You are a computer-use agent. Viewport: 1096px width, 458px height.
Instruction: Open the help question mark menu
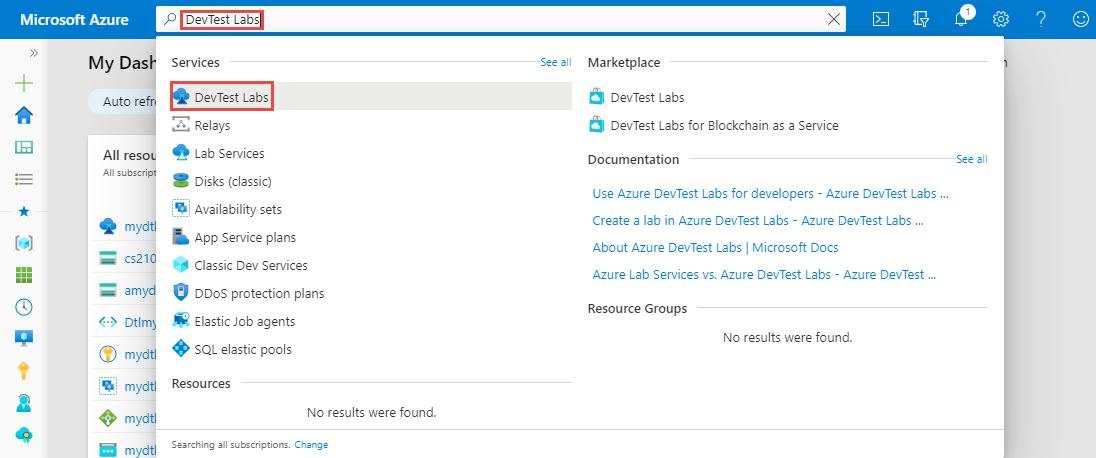pos(1041,19)
